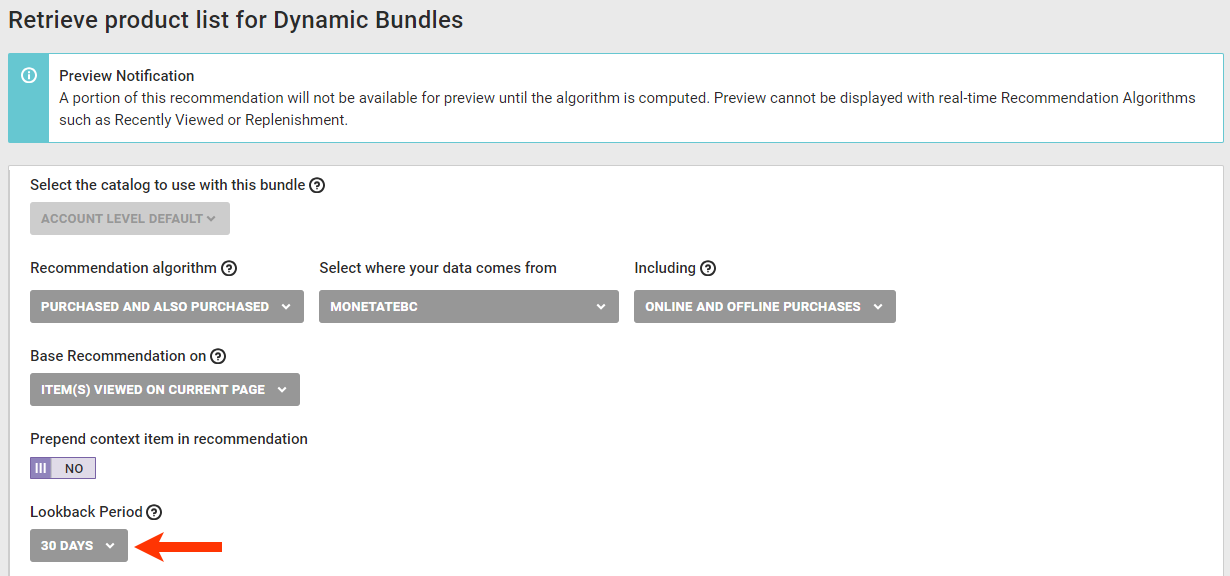The image size is (1230, 576).
Task: Click the Lookback Period label
Action: tap(86, 512)
